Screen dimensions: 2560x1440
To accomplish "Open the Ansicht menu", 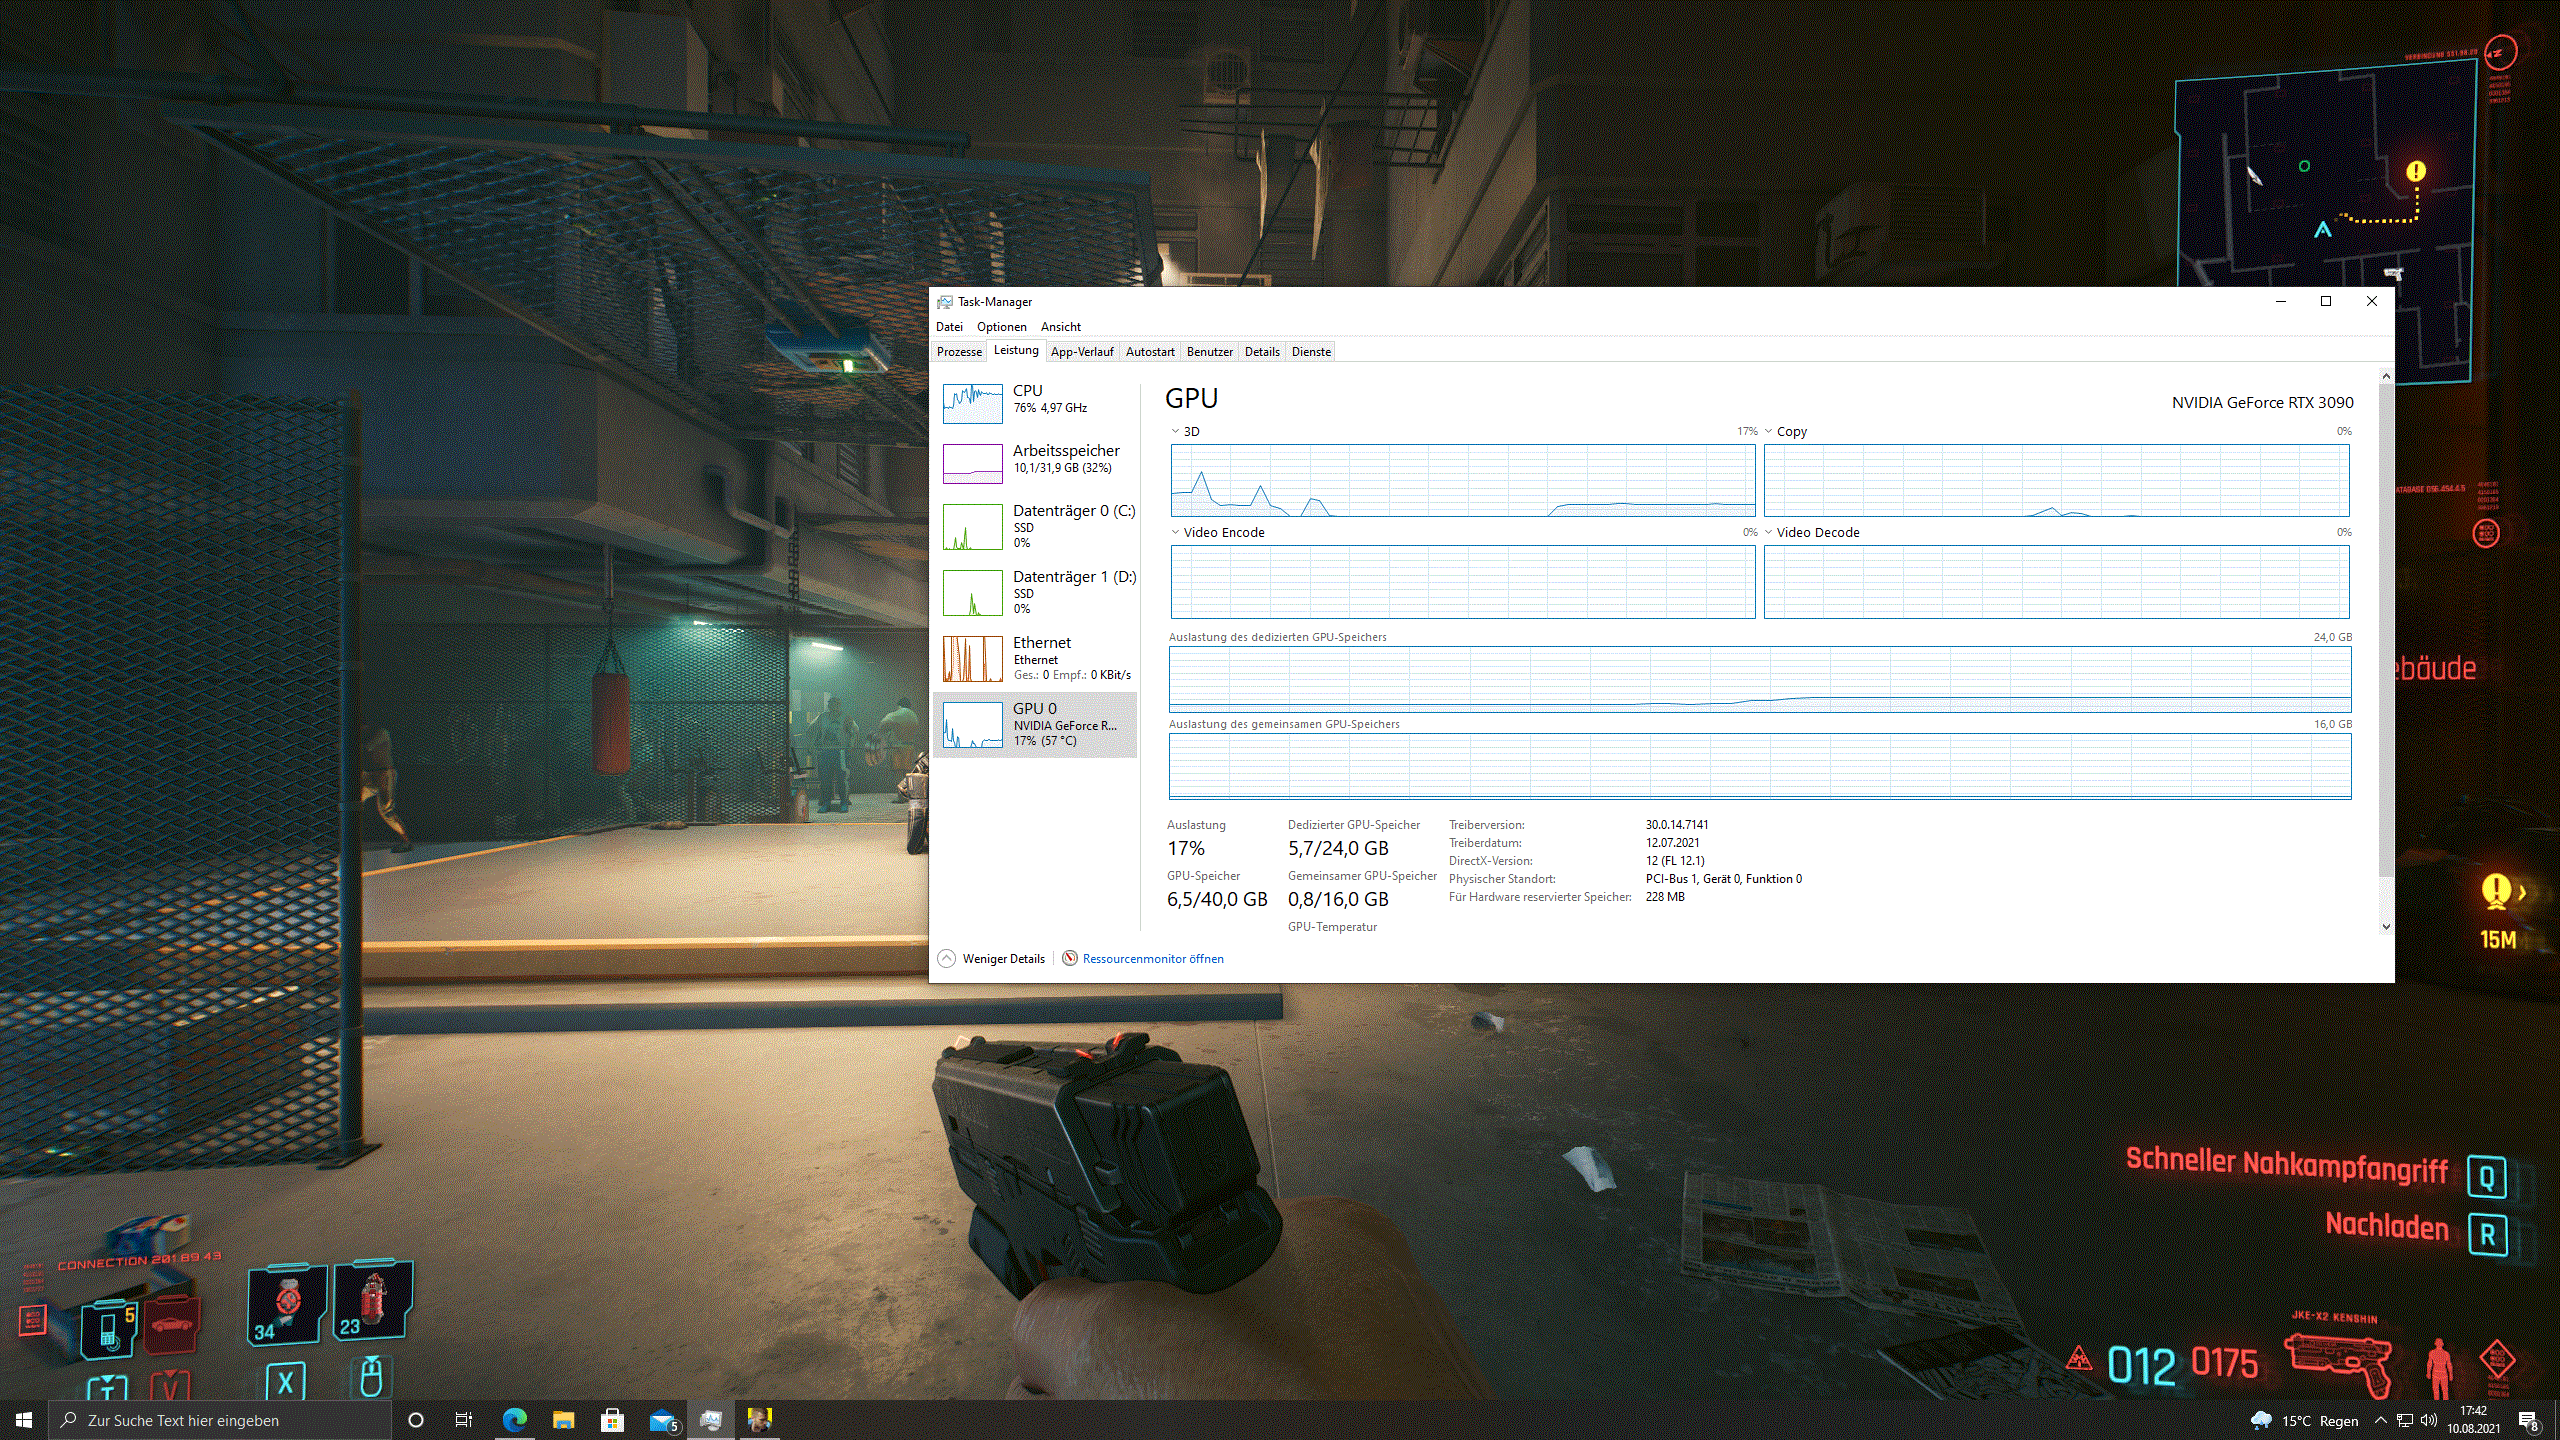I will coord(1060,327).
